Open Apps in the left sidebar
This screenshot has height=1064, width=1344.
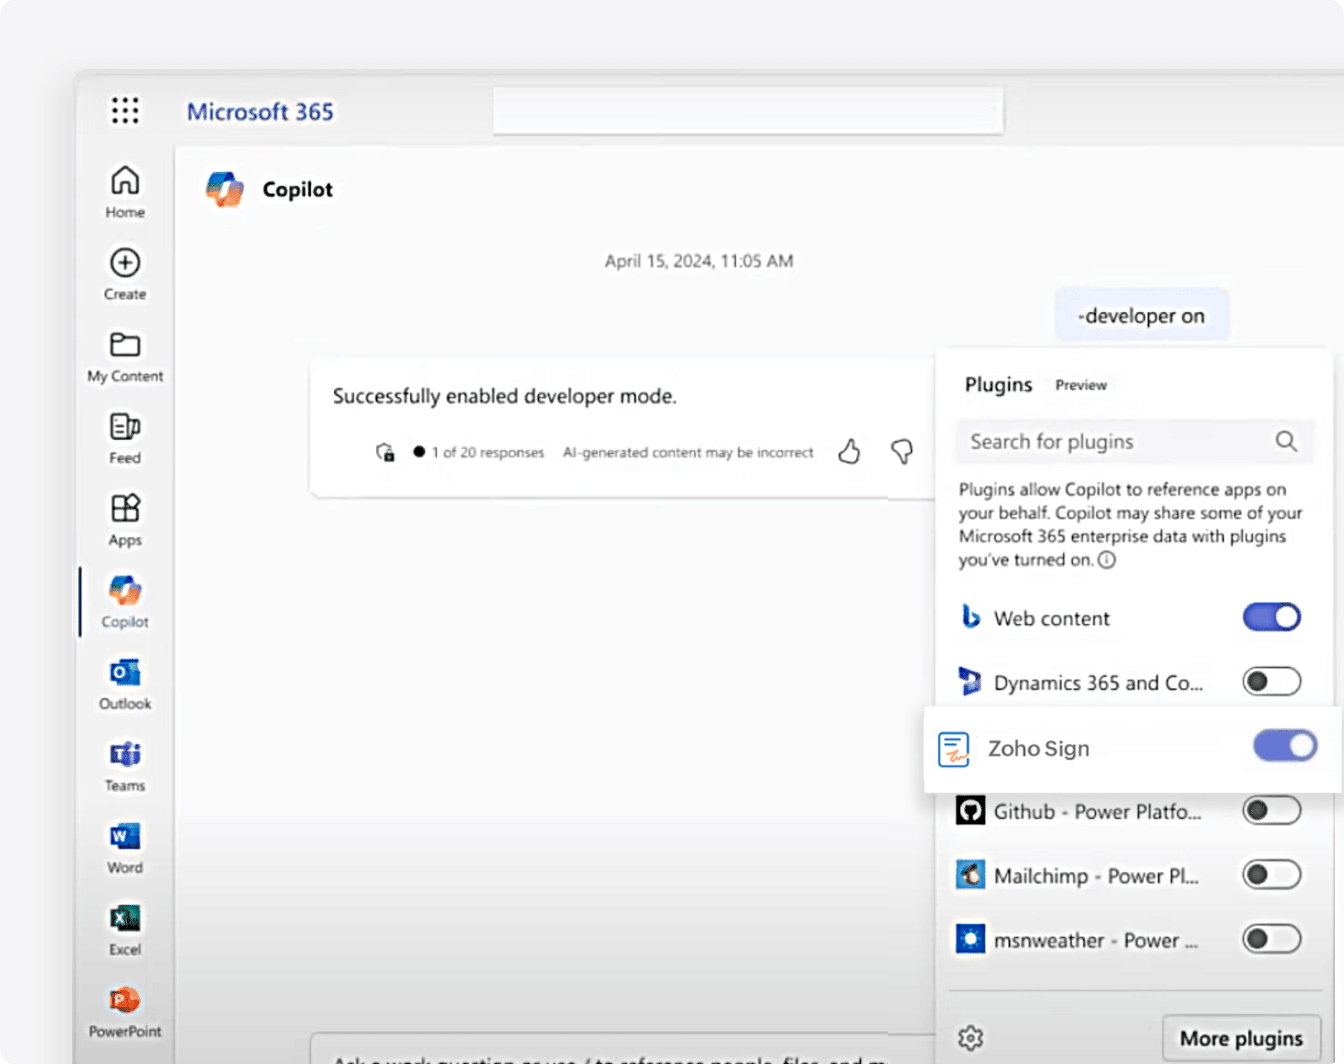click(125, 519)
